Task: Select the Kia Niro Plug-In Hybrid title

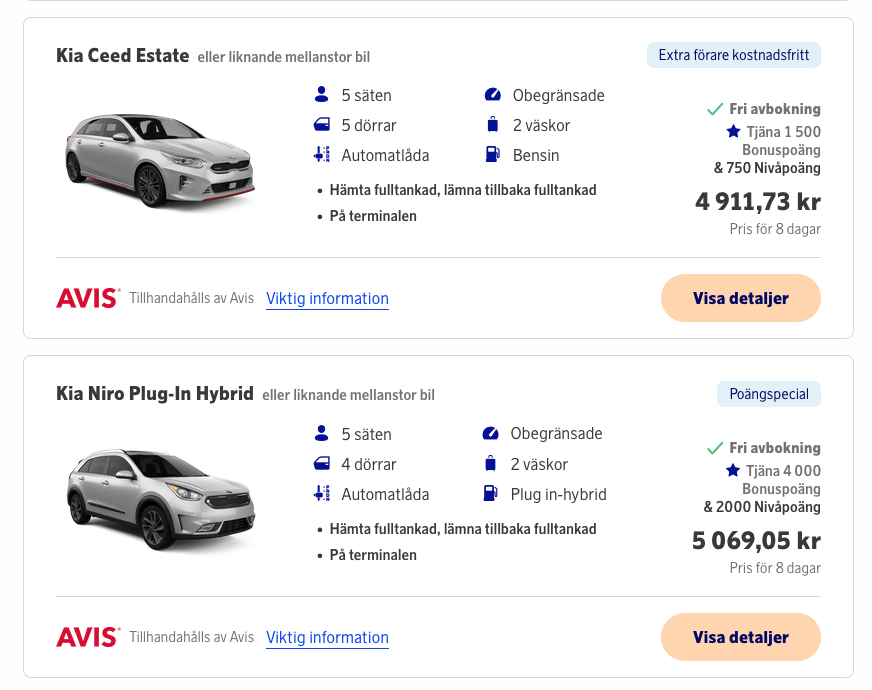Action: [x=155, y=394]
